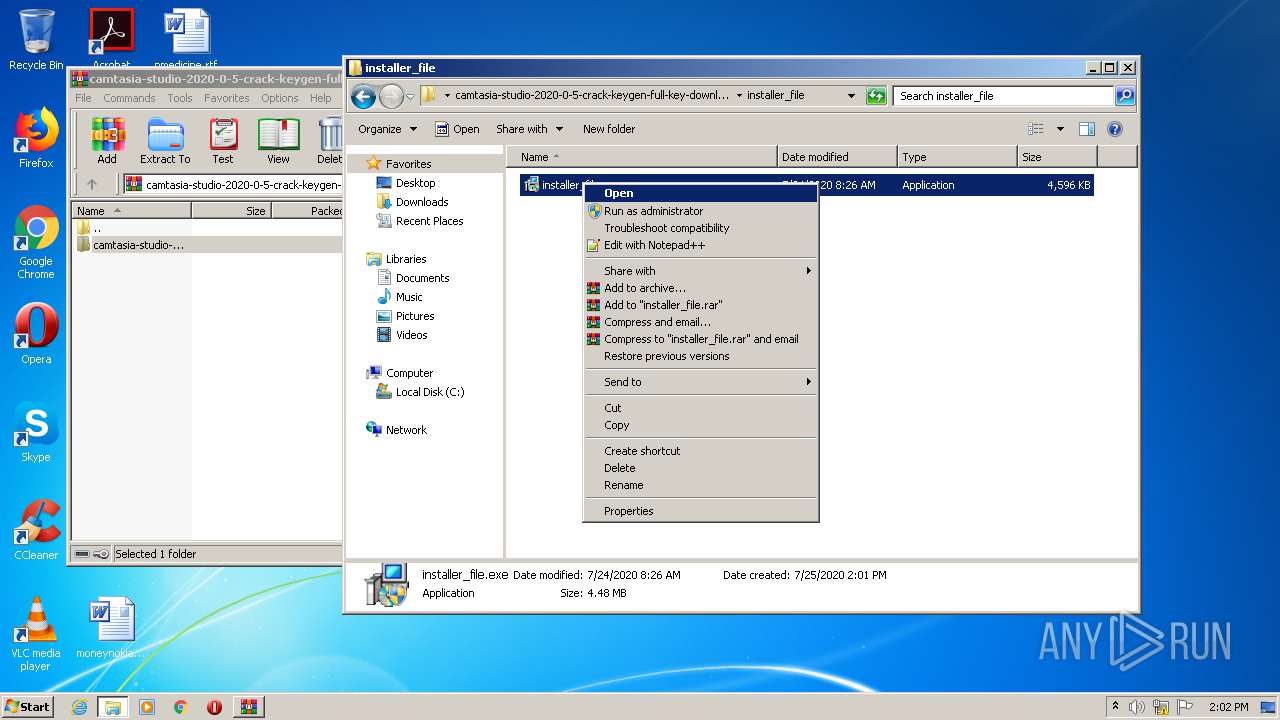Expand Share with toolbar dropdown
Viewport: 1280px width, 720px height.
coord(530,129)
